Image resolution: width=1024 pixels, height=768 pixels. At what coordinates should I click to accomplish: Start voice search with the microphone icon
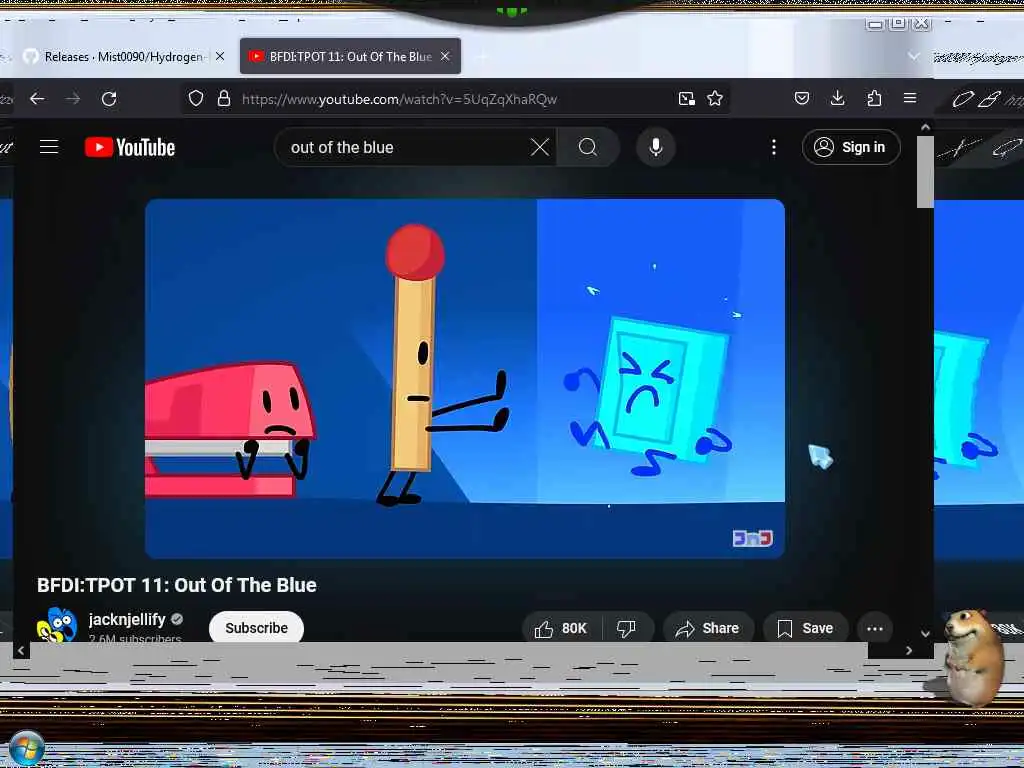point(656,148)
